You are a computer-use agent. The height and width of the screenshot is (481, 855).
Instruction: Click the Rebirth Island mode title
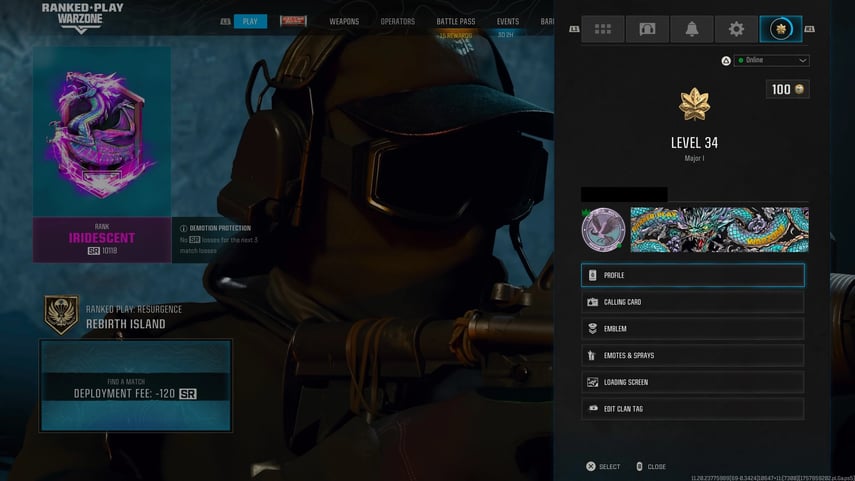(125, 324)
